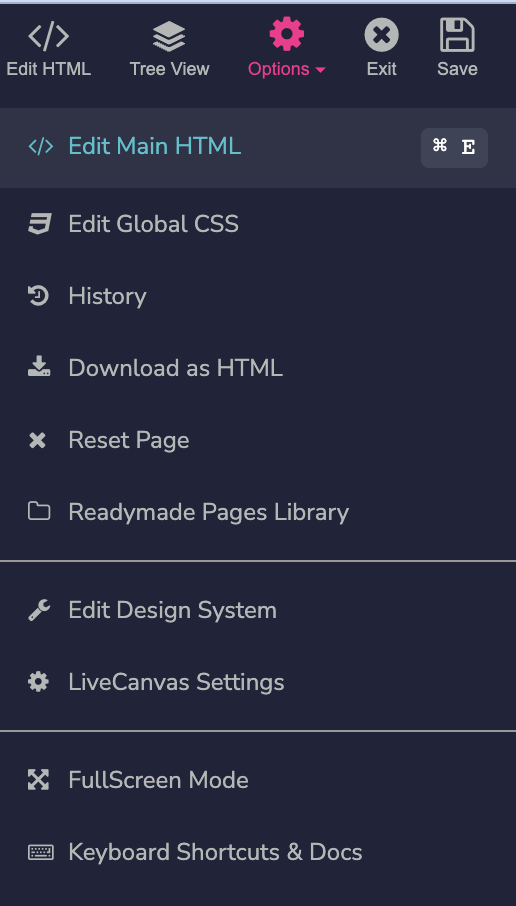Click the download icon for Download as HTML

click(39, 366)
